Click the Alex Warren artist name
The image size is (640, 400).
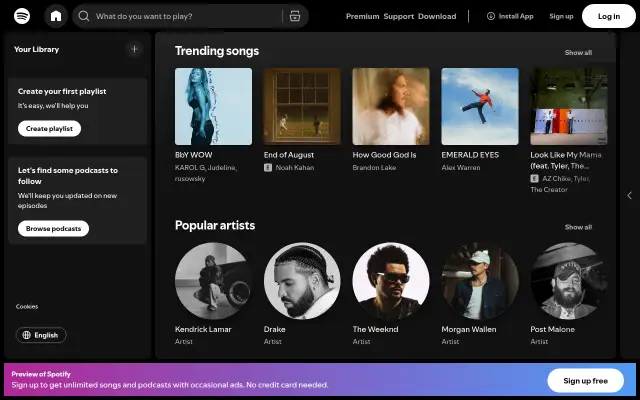coord(461,167)
